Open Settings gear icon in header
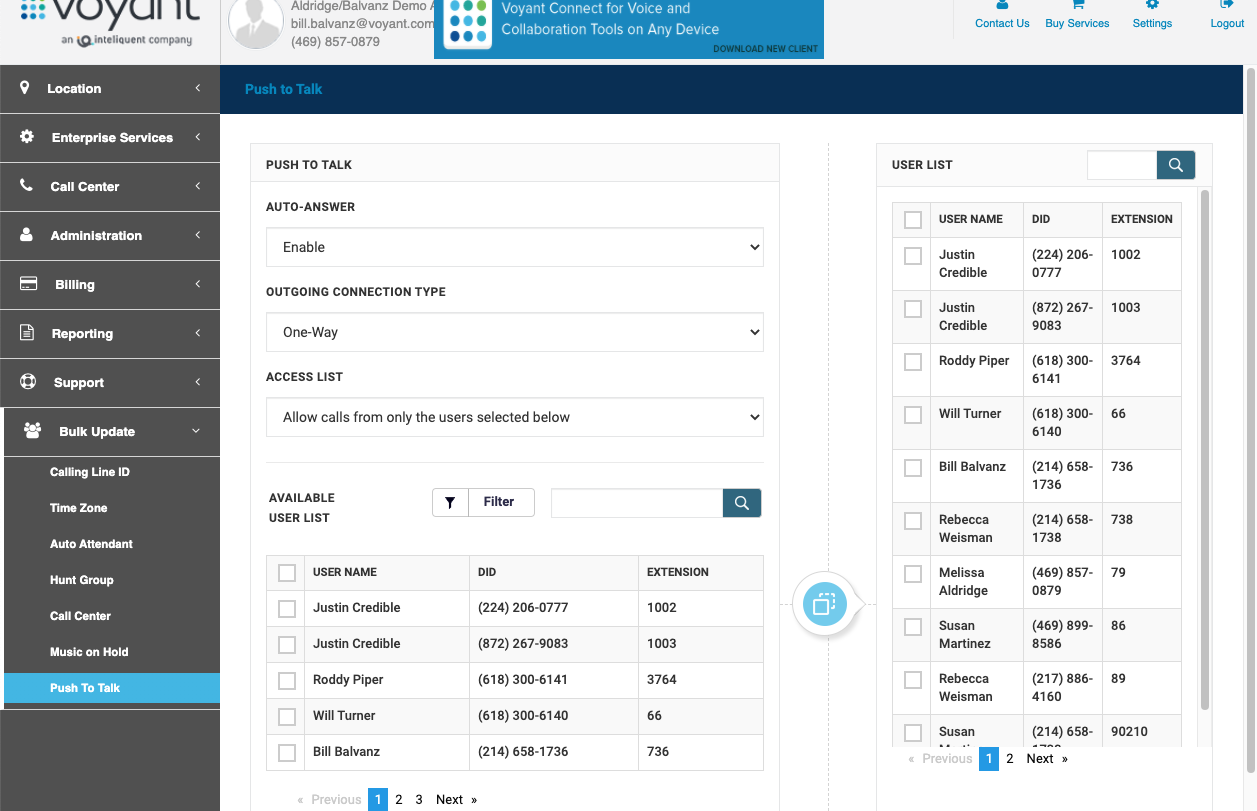Viewport: 1257px width, 811px height. (x=1152, y=6)
